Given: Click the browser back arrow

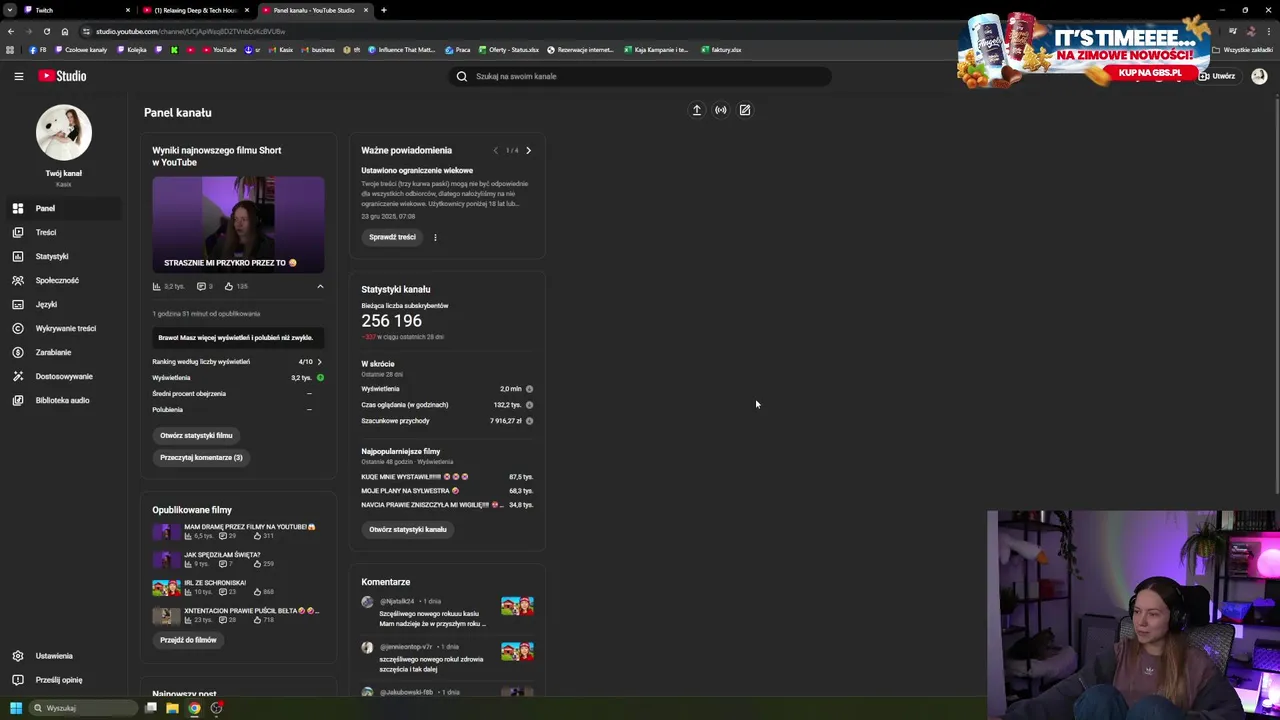Looking at the screenshot, I should coord(10,31).
